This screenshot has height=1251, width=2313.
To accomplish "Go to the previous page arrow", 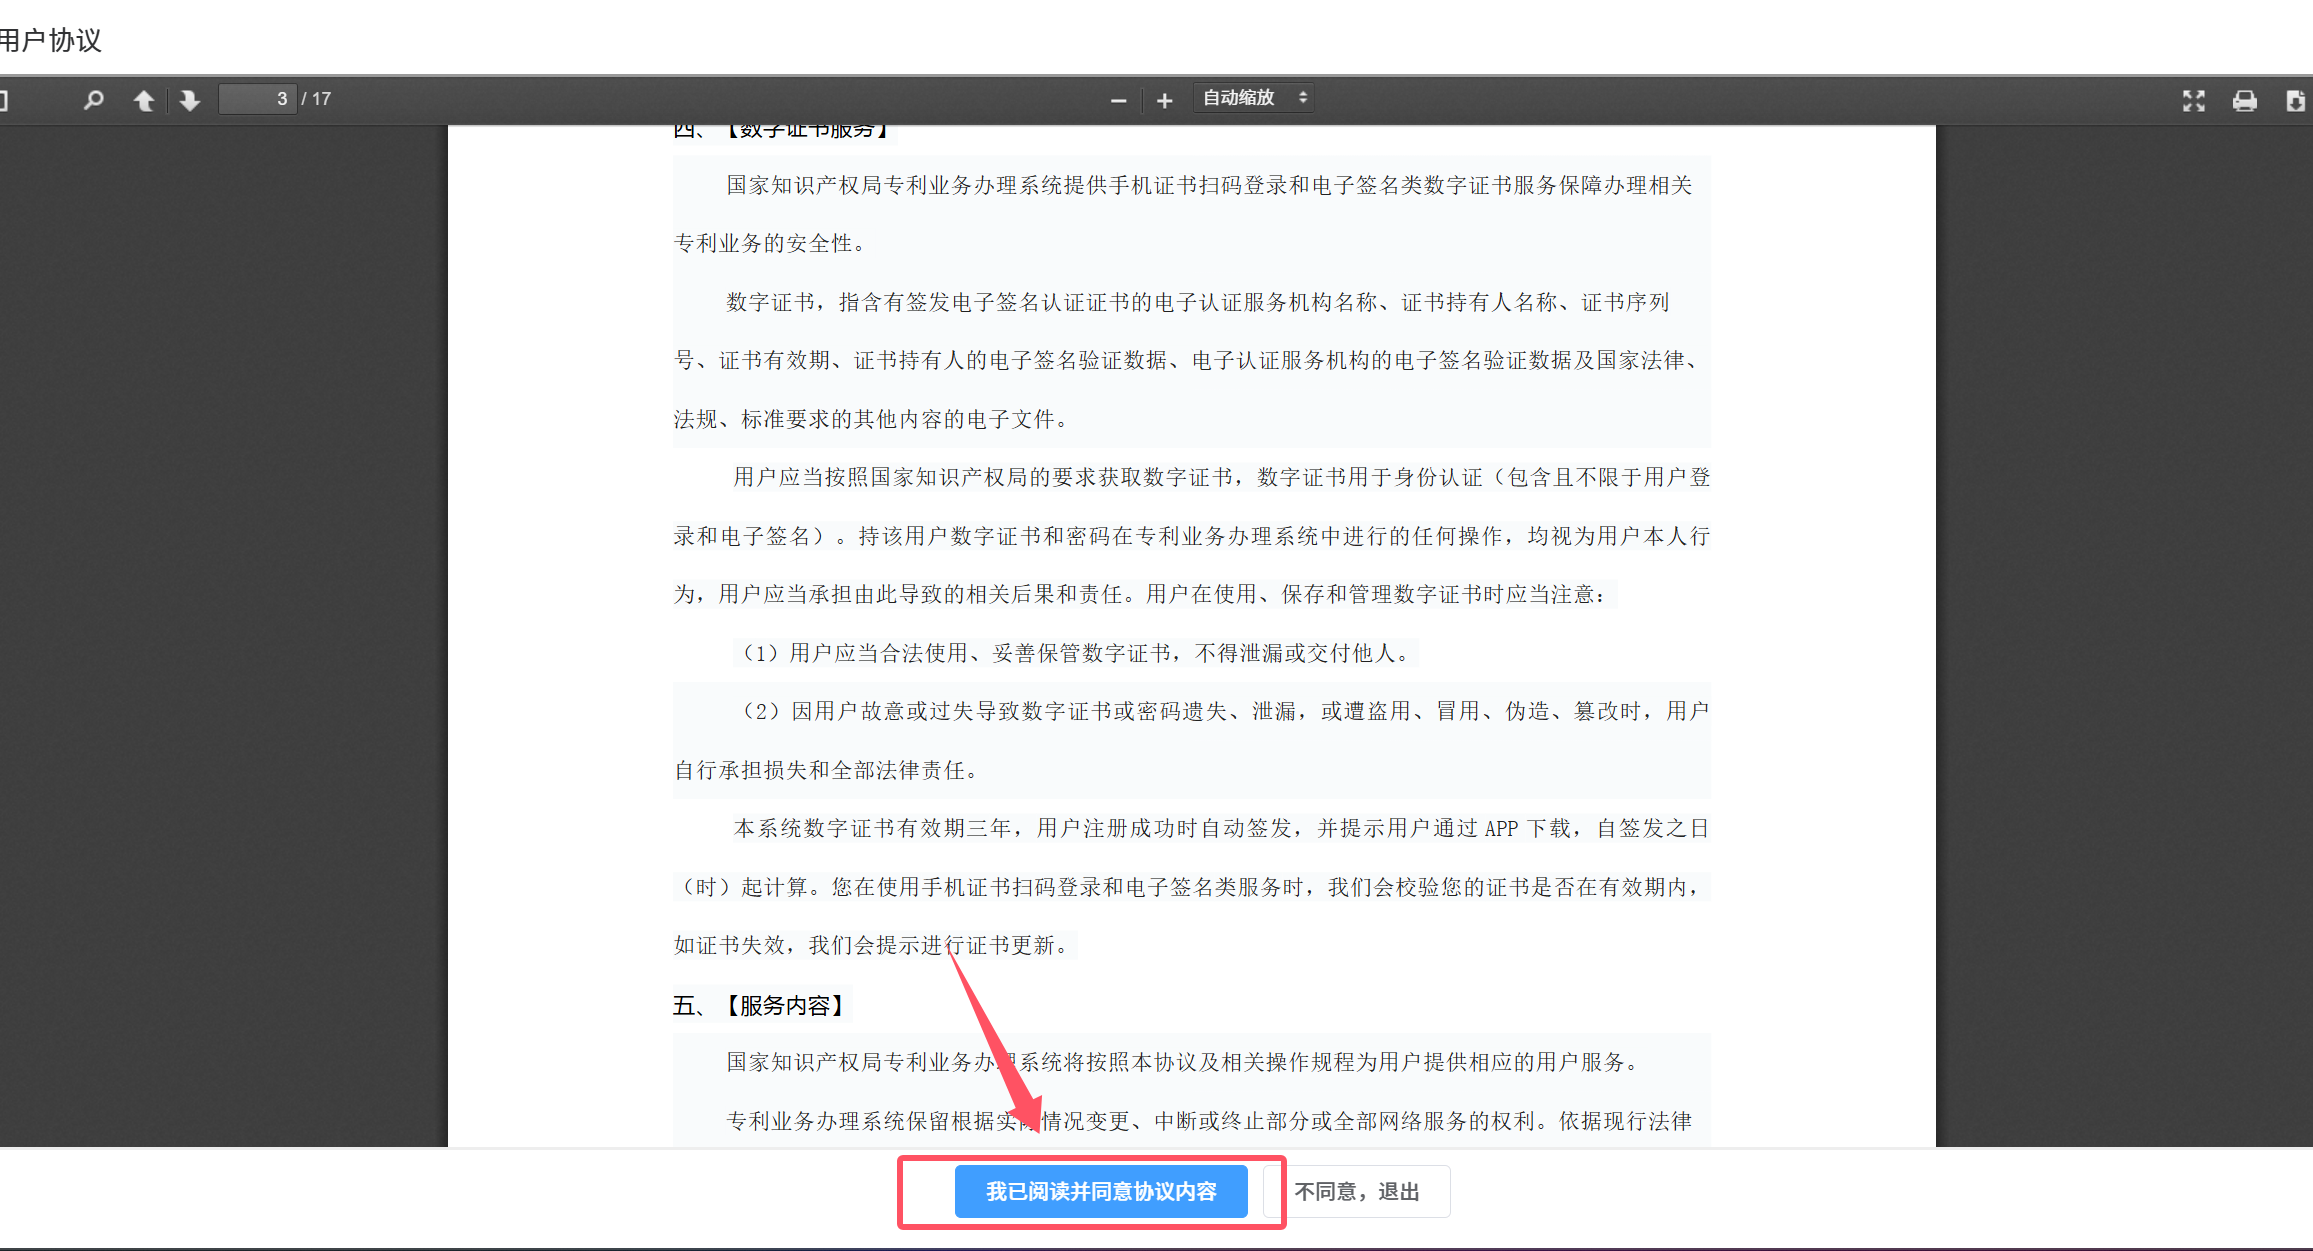I will [x=144, y=100].
